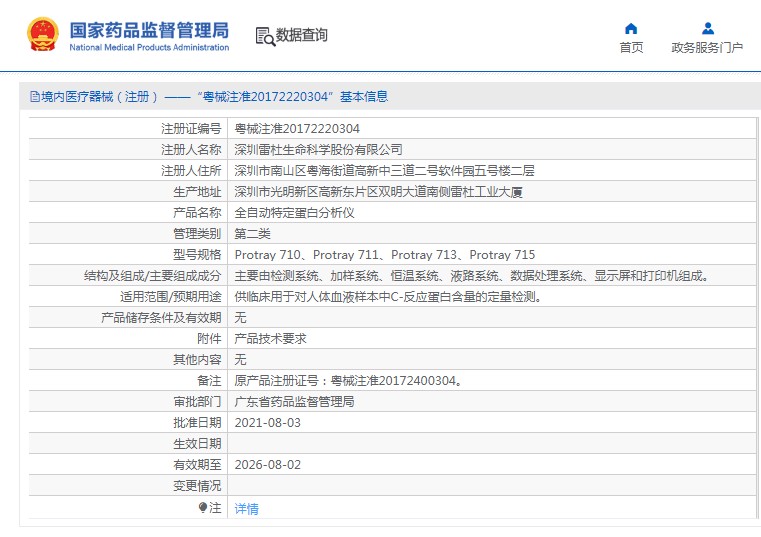Select the 注册人住所 address value
Screen dimensions: 761x537
click(384, 170)
